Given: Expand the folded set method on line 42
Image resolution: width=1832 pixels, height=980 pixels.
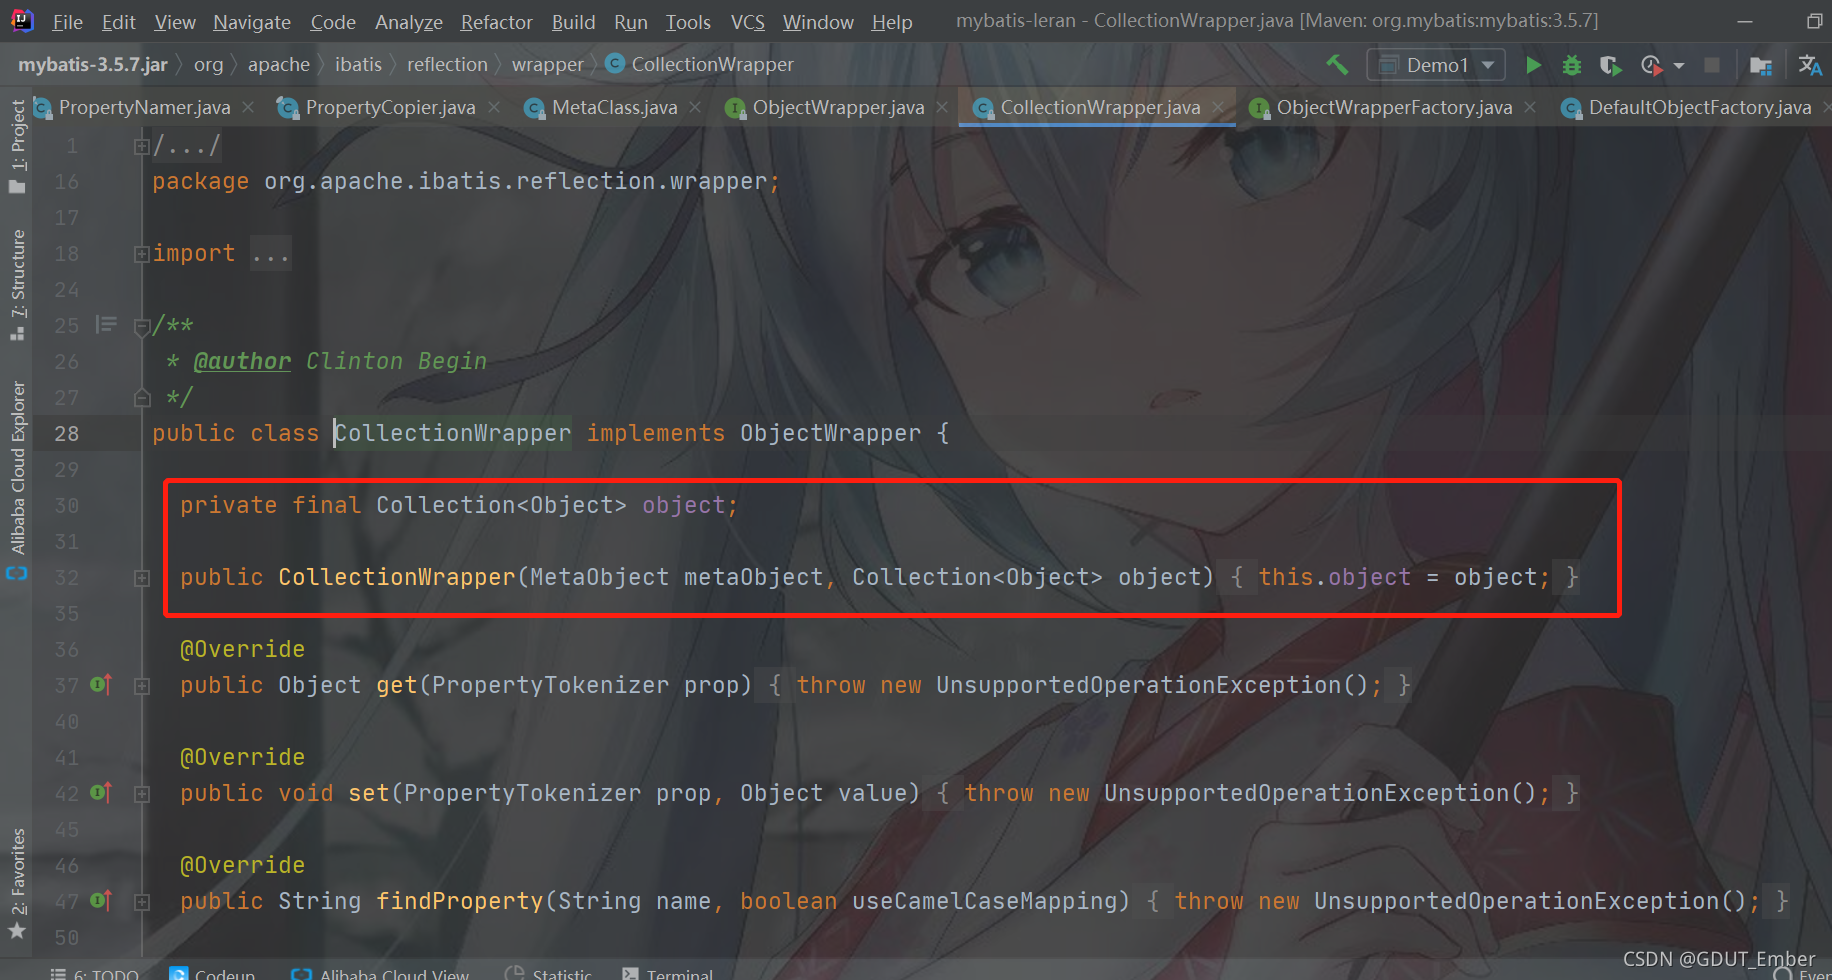Looking at the screenshot, I should tap(141, 794).
